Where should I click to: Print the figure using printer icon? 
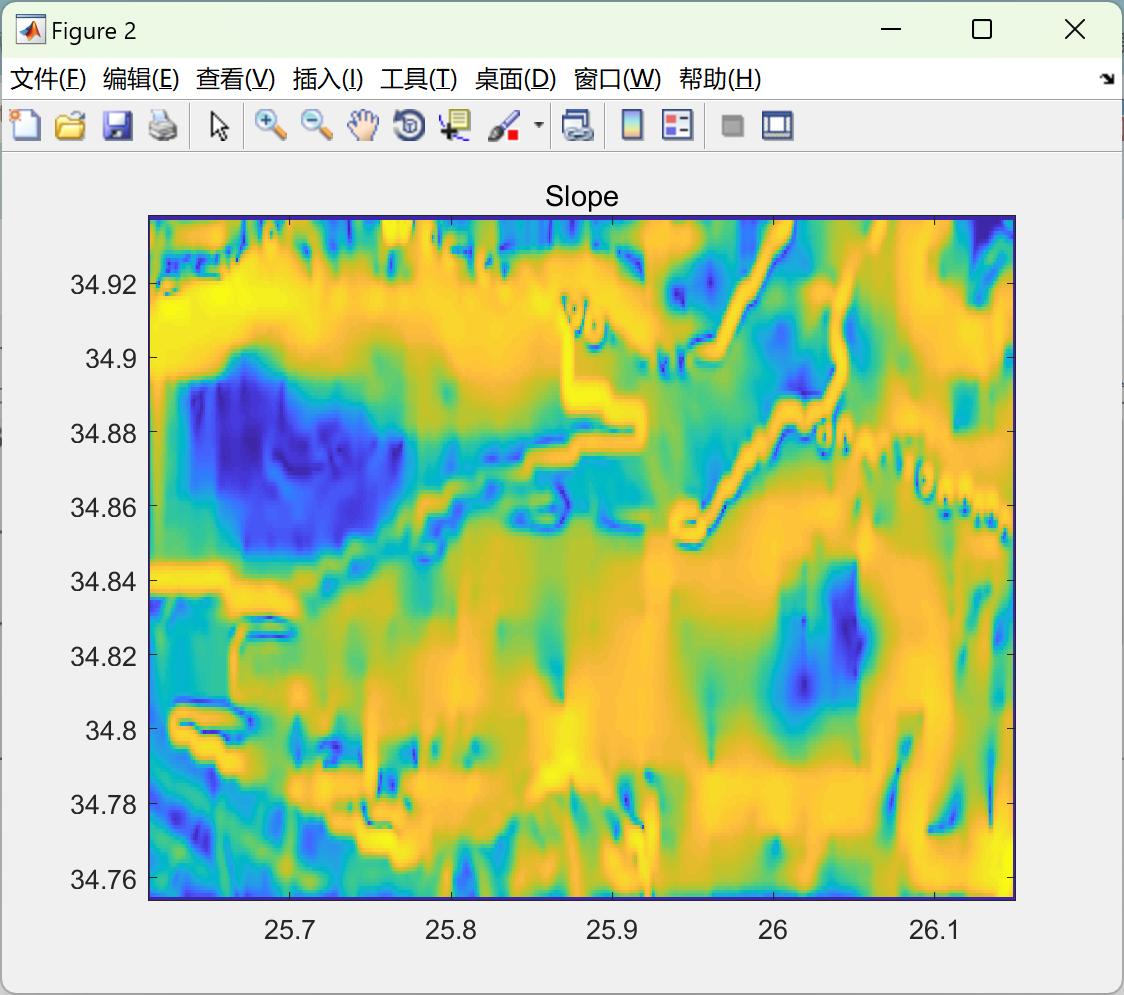coord(163,125)
